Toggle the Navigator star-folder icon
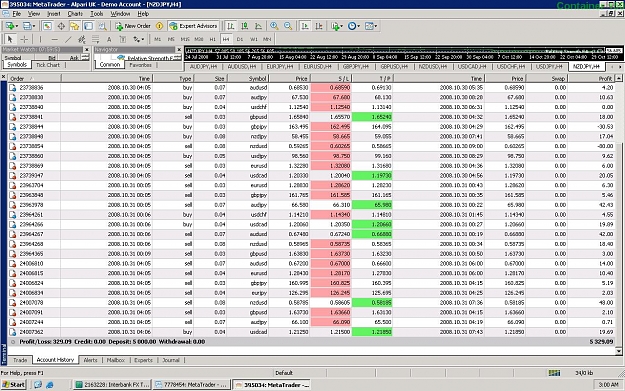 (x=75, y=26)
